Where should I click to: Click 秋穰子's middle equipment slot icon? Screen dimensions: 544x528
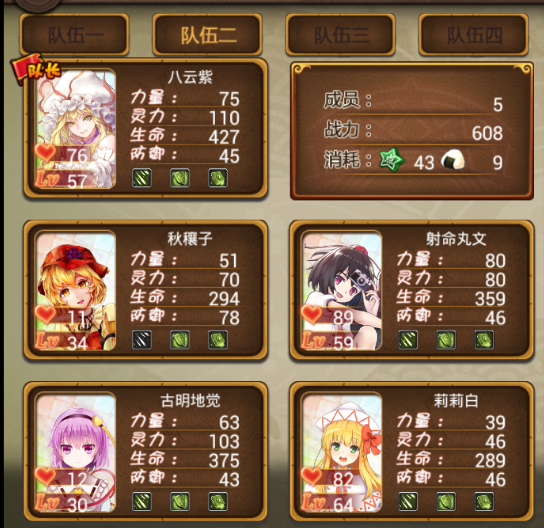coord(180,340)
